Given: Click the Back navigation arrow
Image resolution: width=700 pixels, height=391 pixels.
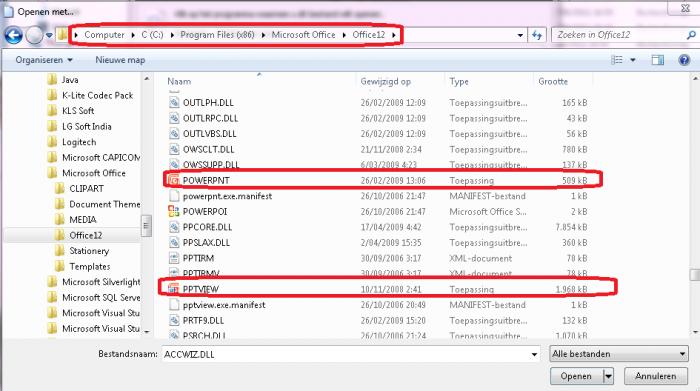Looking at the screenshot, I should 13,35.
